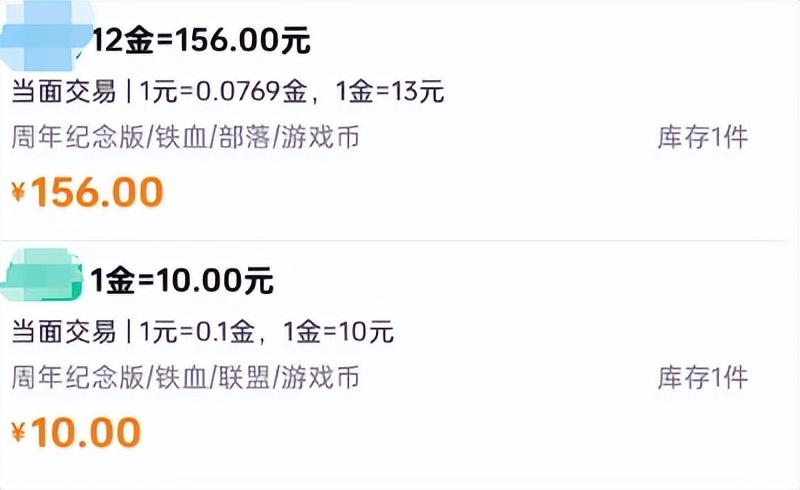The height and width of the screenshot is (490, 800).
Task: Click the yen symbol before 156.00
Action: pyautogui.click(x=19, y=192)
